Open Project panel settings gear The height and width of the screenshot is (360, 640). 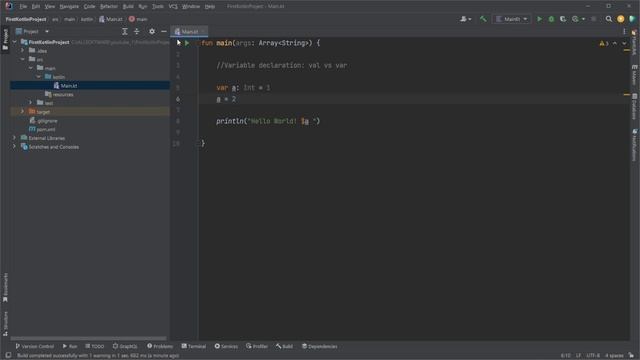152,31
